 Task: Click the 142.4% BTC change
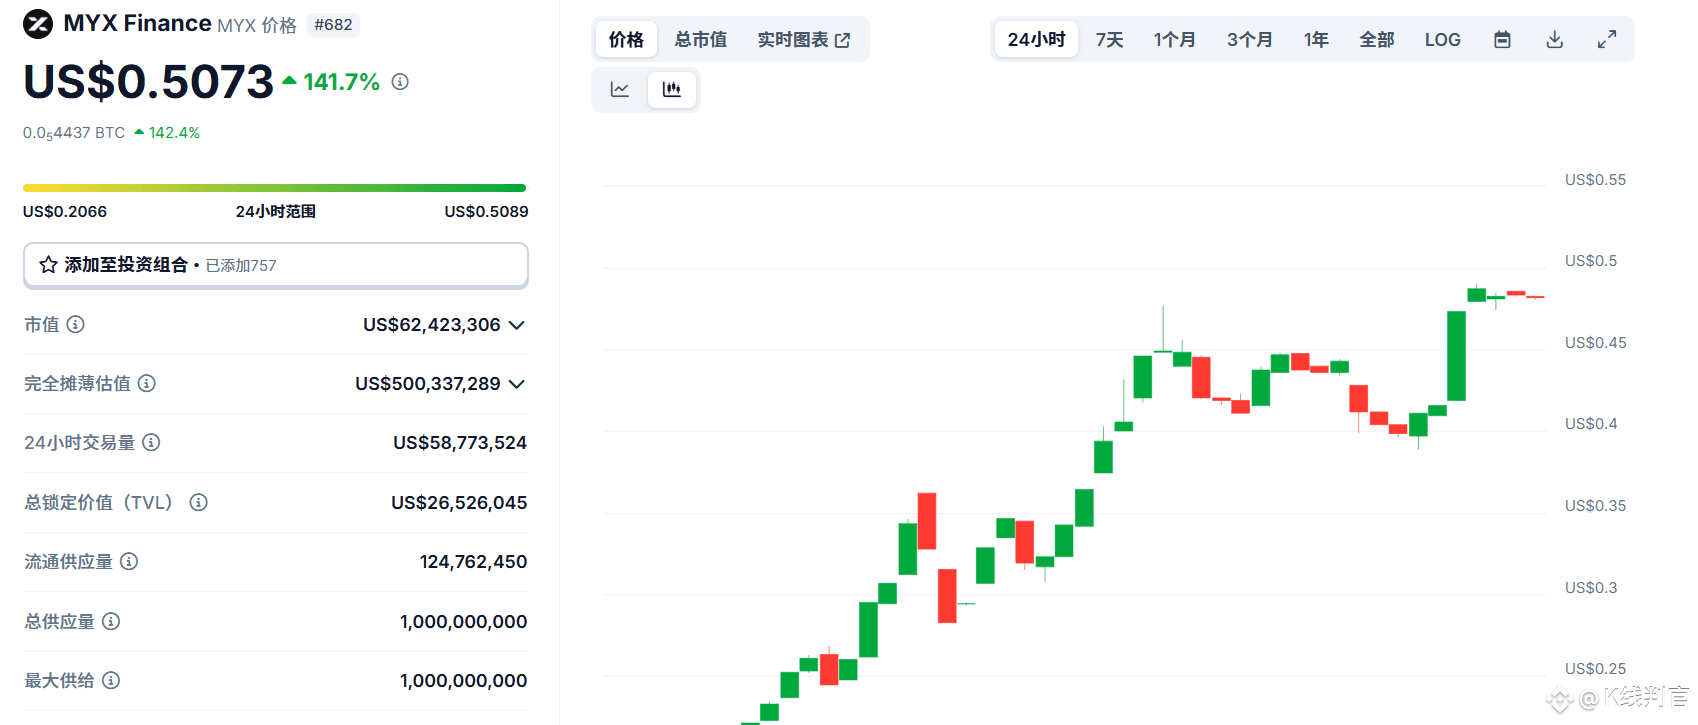tap(167, 133)
